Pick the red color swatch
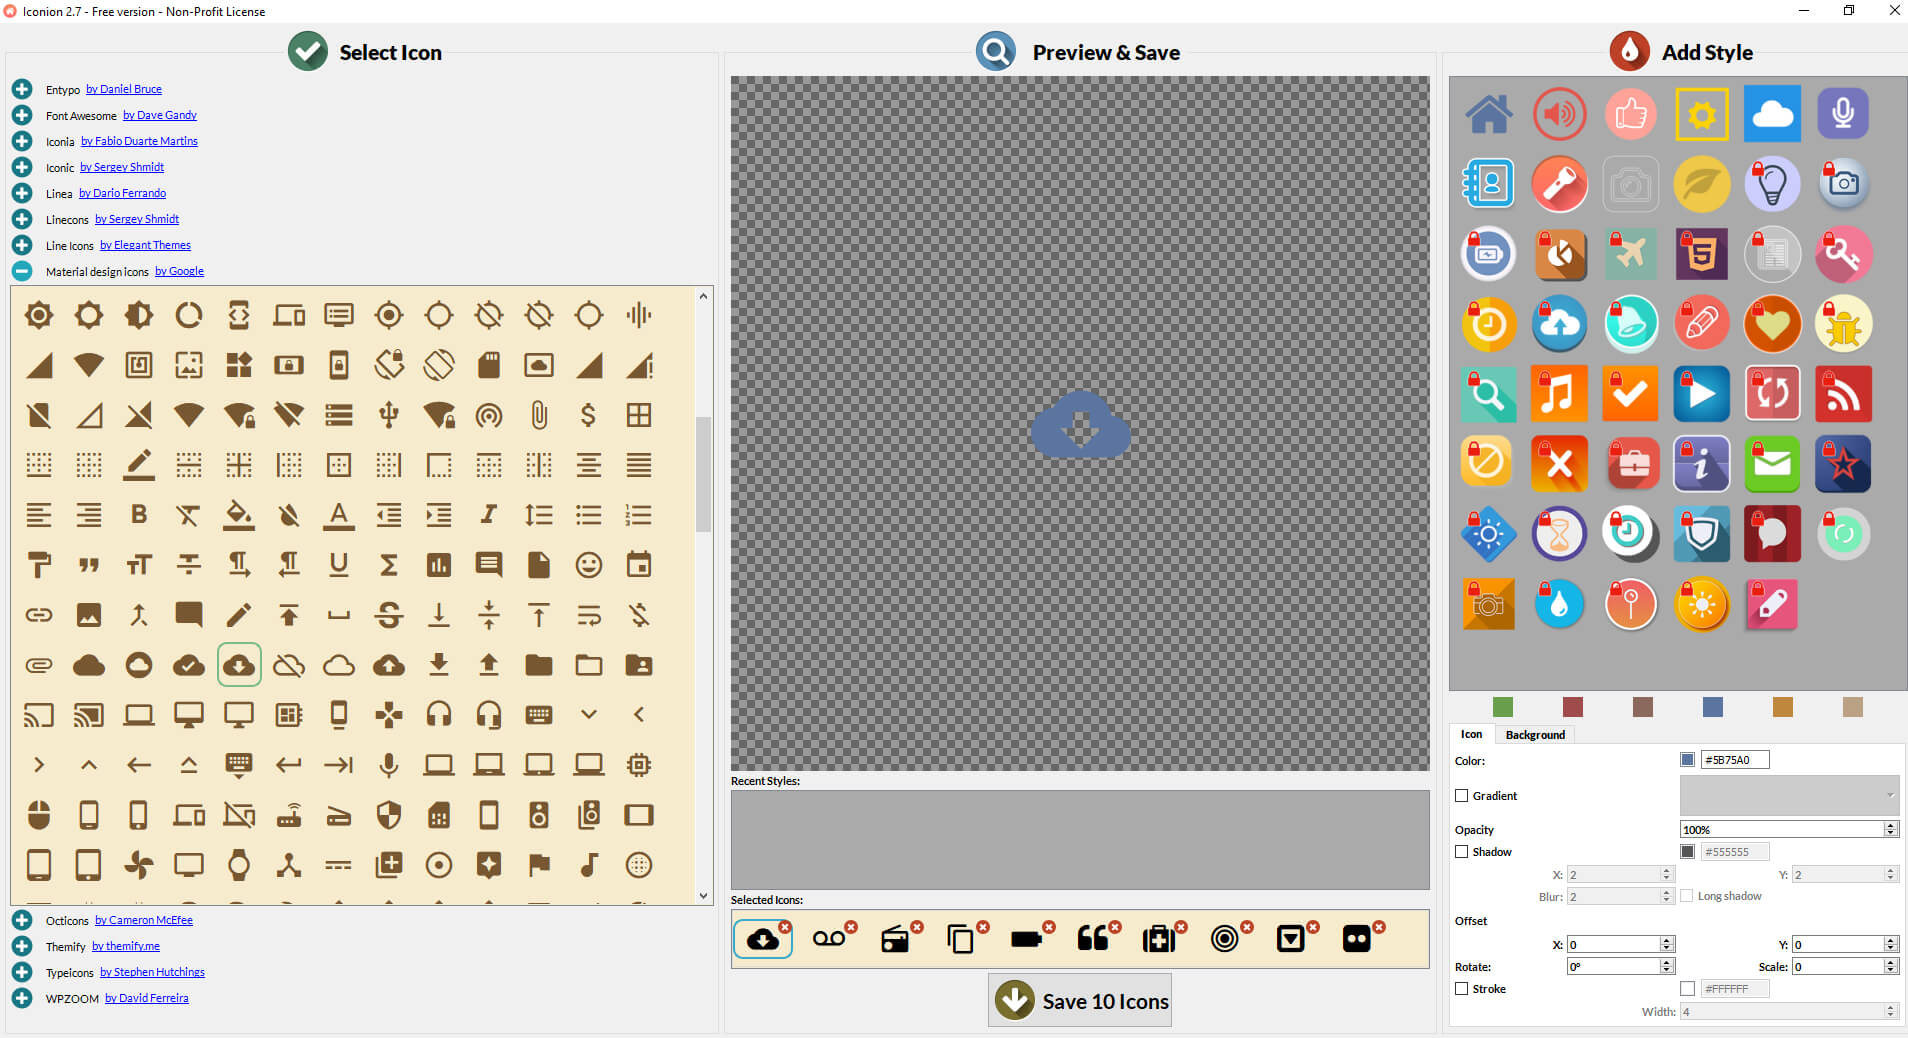This screenshot has height=1038, width=1908. [1573, 707]
